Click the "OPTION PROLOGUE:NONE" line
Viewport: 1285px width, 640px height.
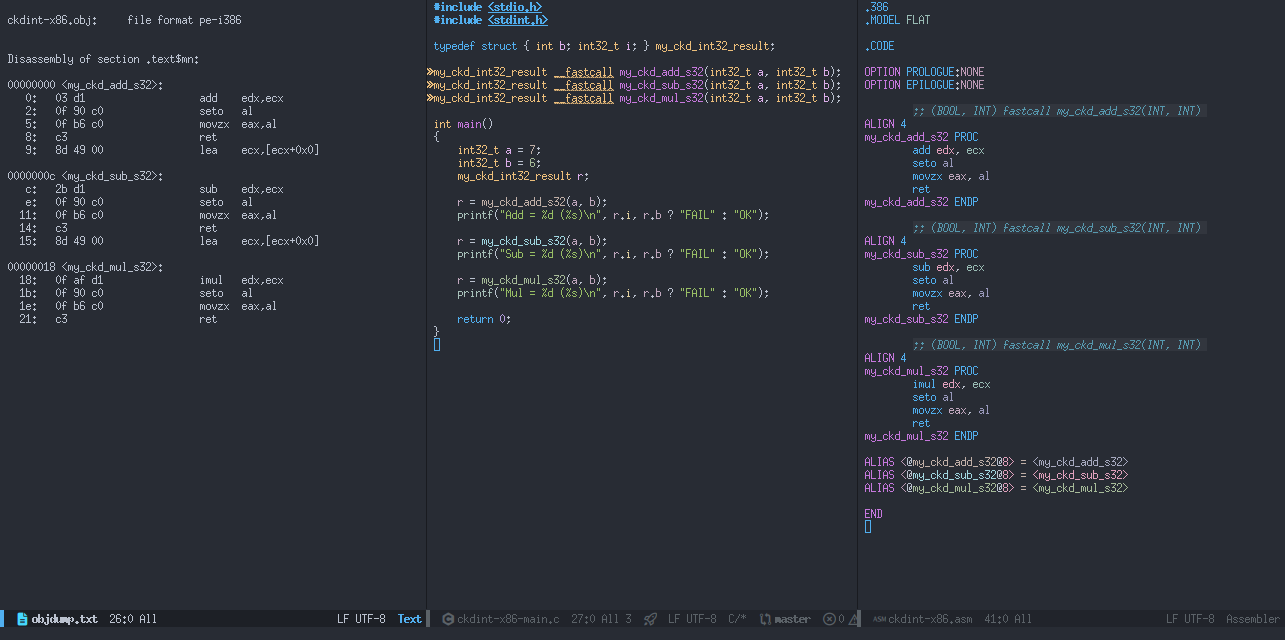pyautogui.click(x=924, y=72)
